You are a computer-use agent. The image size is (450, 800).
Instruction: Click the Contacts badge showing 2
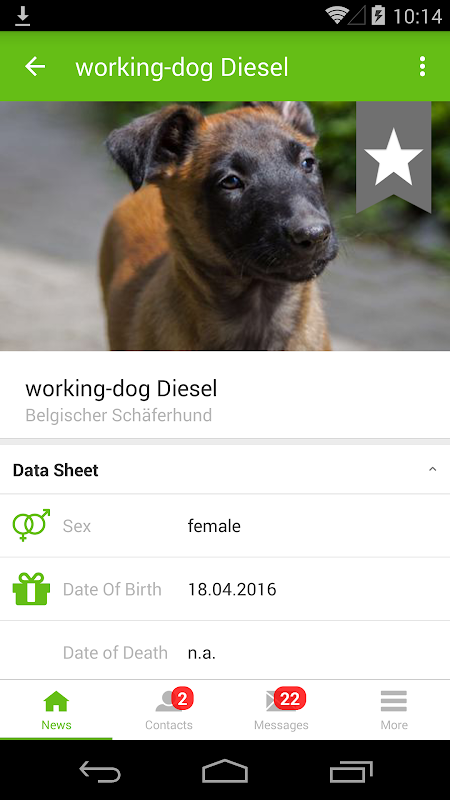coord(183,698)
